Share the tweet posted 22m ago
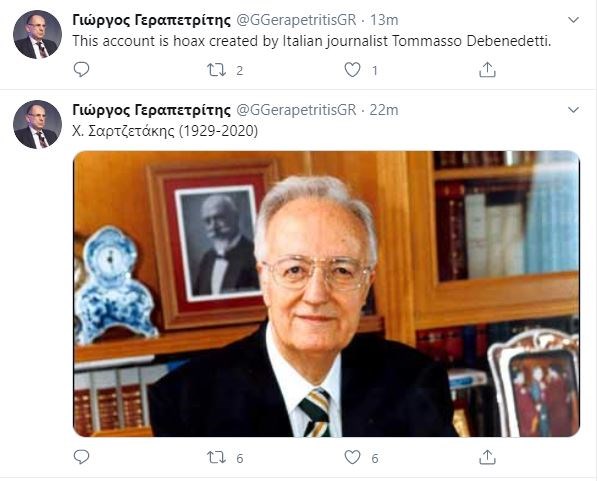The width and height of the screenshot is (598, 481). [487, 457]
